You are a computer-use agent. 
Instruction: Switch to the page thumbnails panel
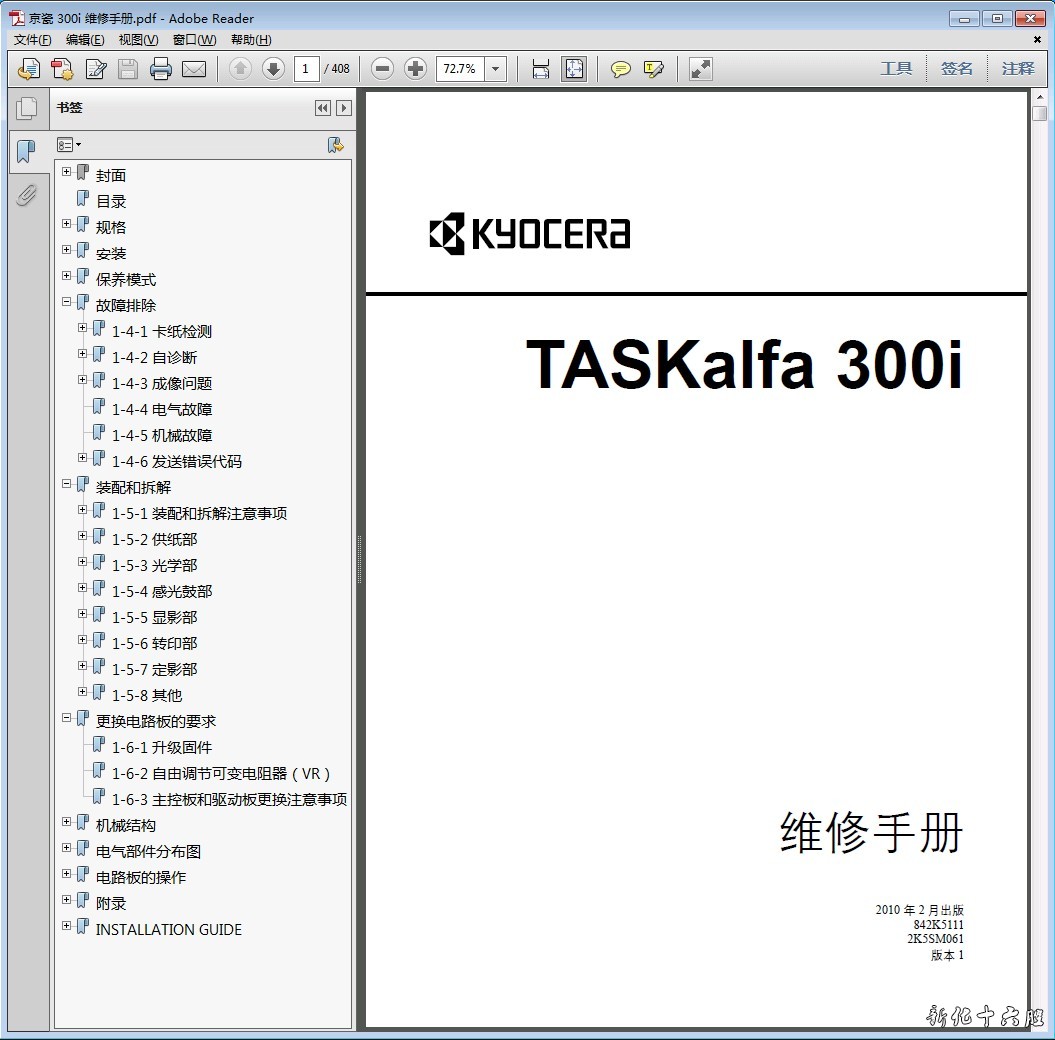26,108
